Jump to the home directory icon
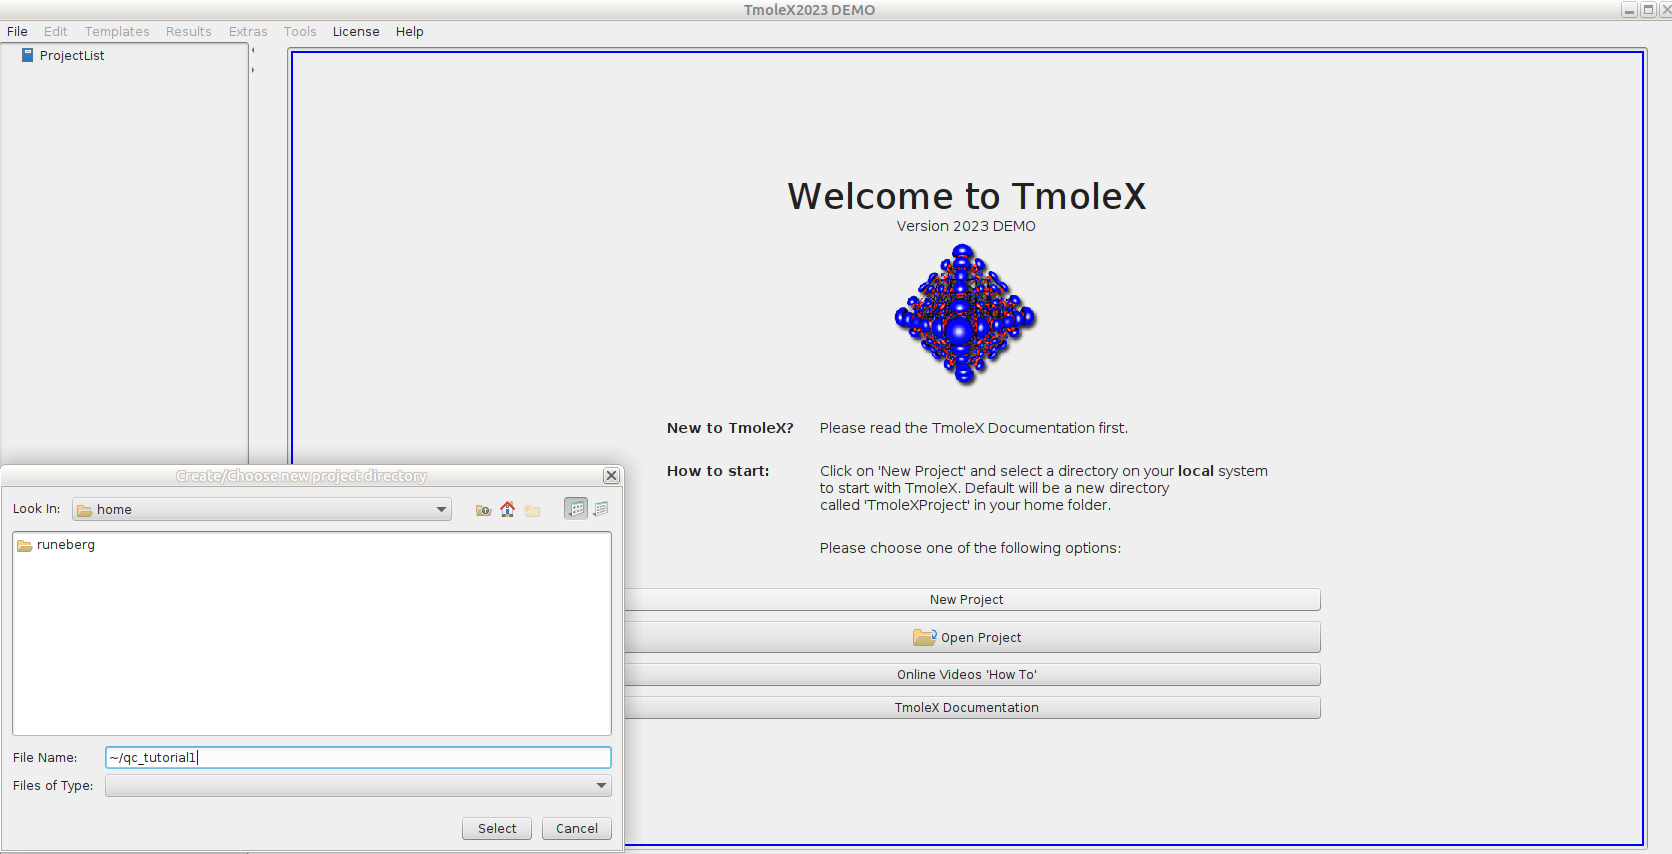The width and height of the screenshot is (1672, 854). [x=508, y=510]
